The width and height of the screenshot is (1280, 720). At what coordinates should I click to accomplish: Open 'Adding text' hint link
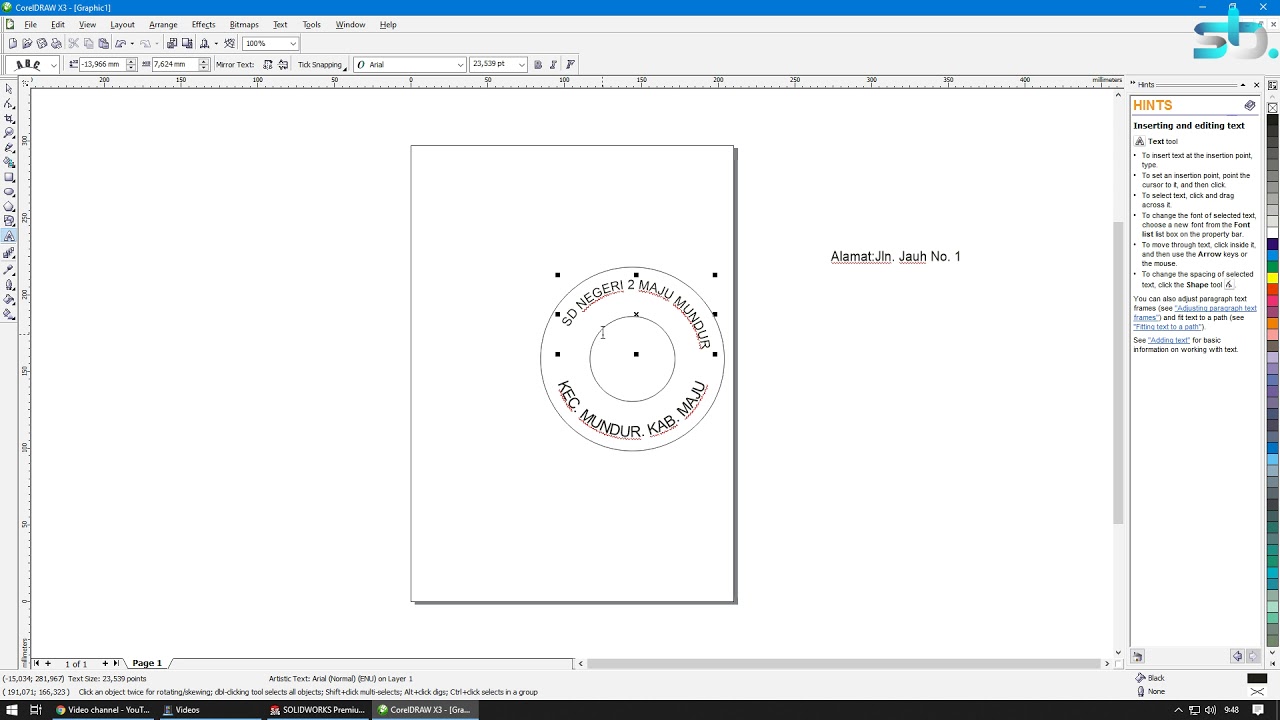tap(1169, 340)
